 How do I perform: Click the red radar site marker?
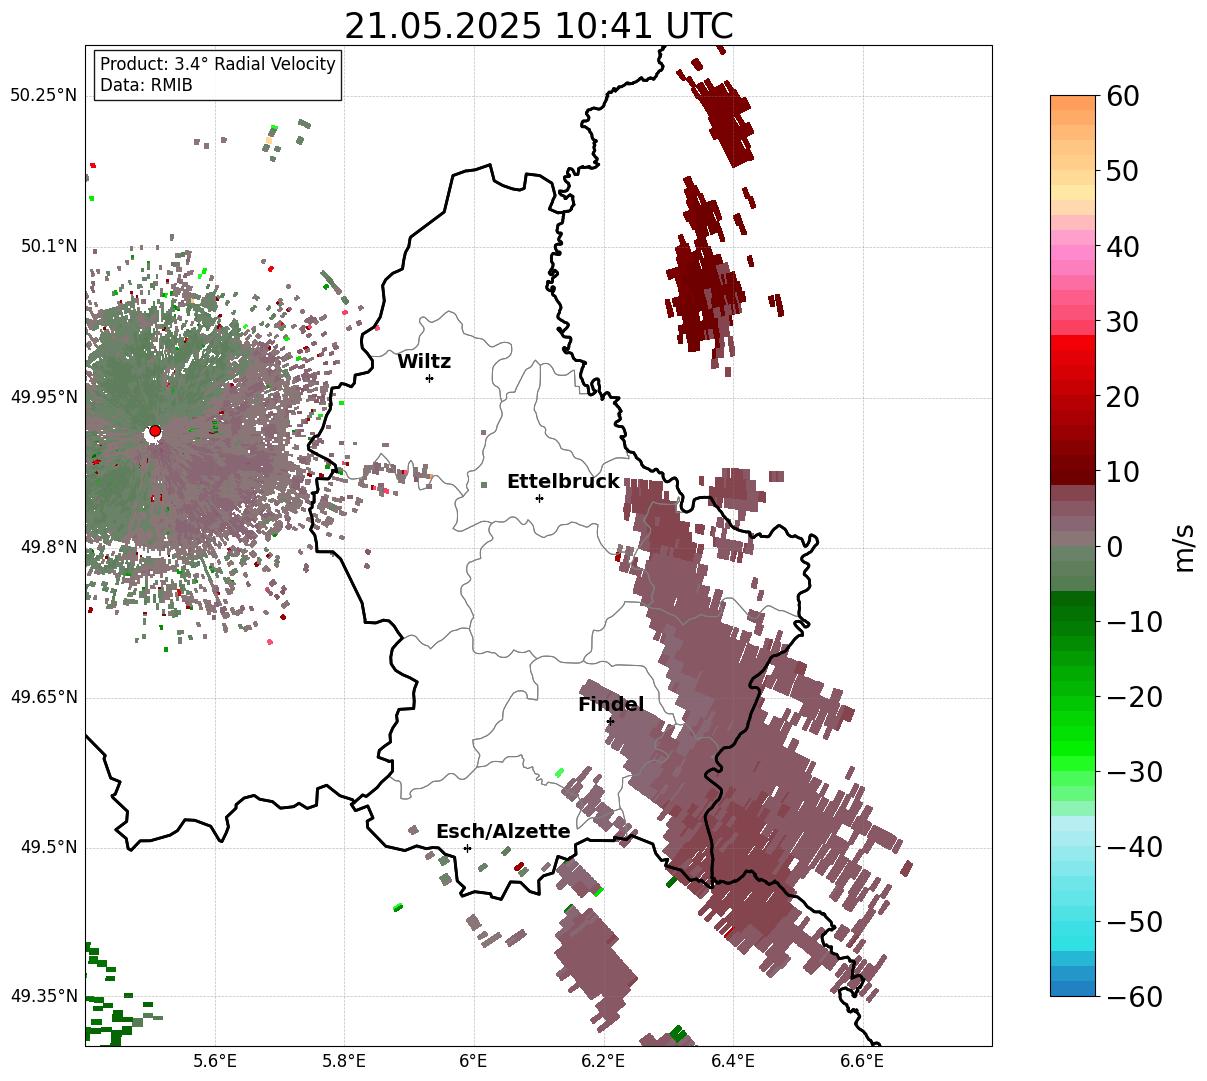pos(155,431)
